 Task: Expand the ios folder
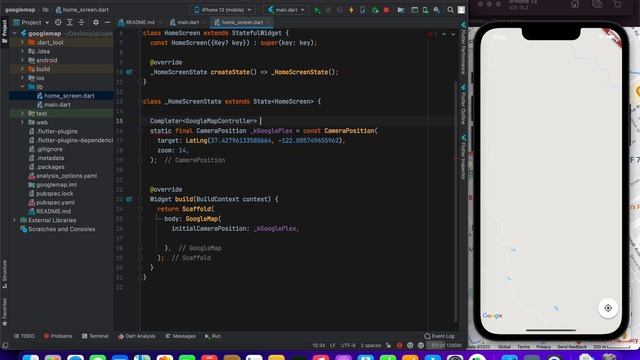(22, 78)
